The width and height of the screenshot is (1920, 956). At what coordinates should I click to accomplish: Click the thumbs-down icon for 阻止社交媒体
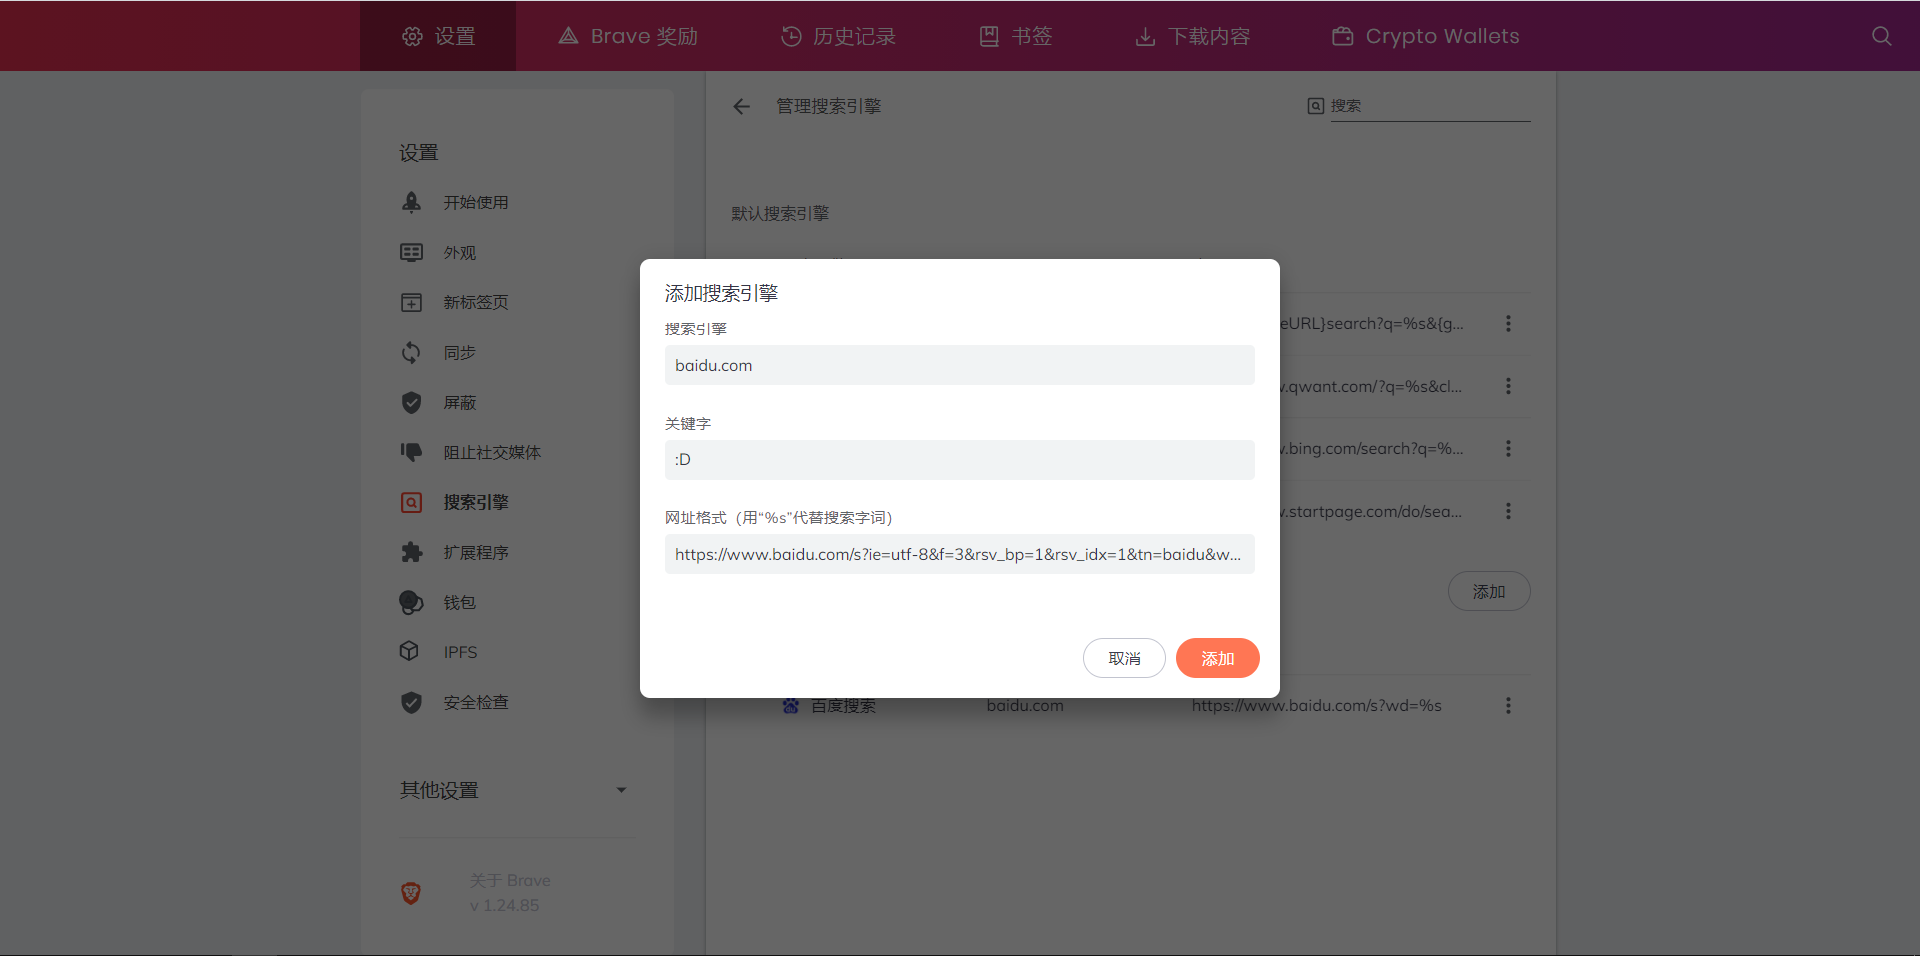(x=411, y=452)
